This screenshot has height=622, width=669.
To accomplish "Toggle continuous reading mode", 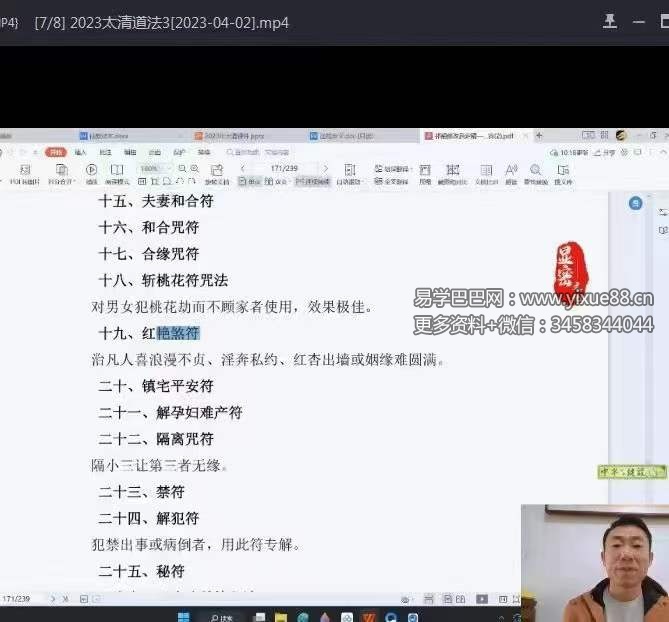I will [312, 182].
